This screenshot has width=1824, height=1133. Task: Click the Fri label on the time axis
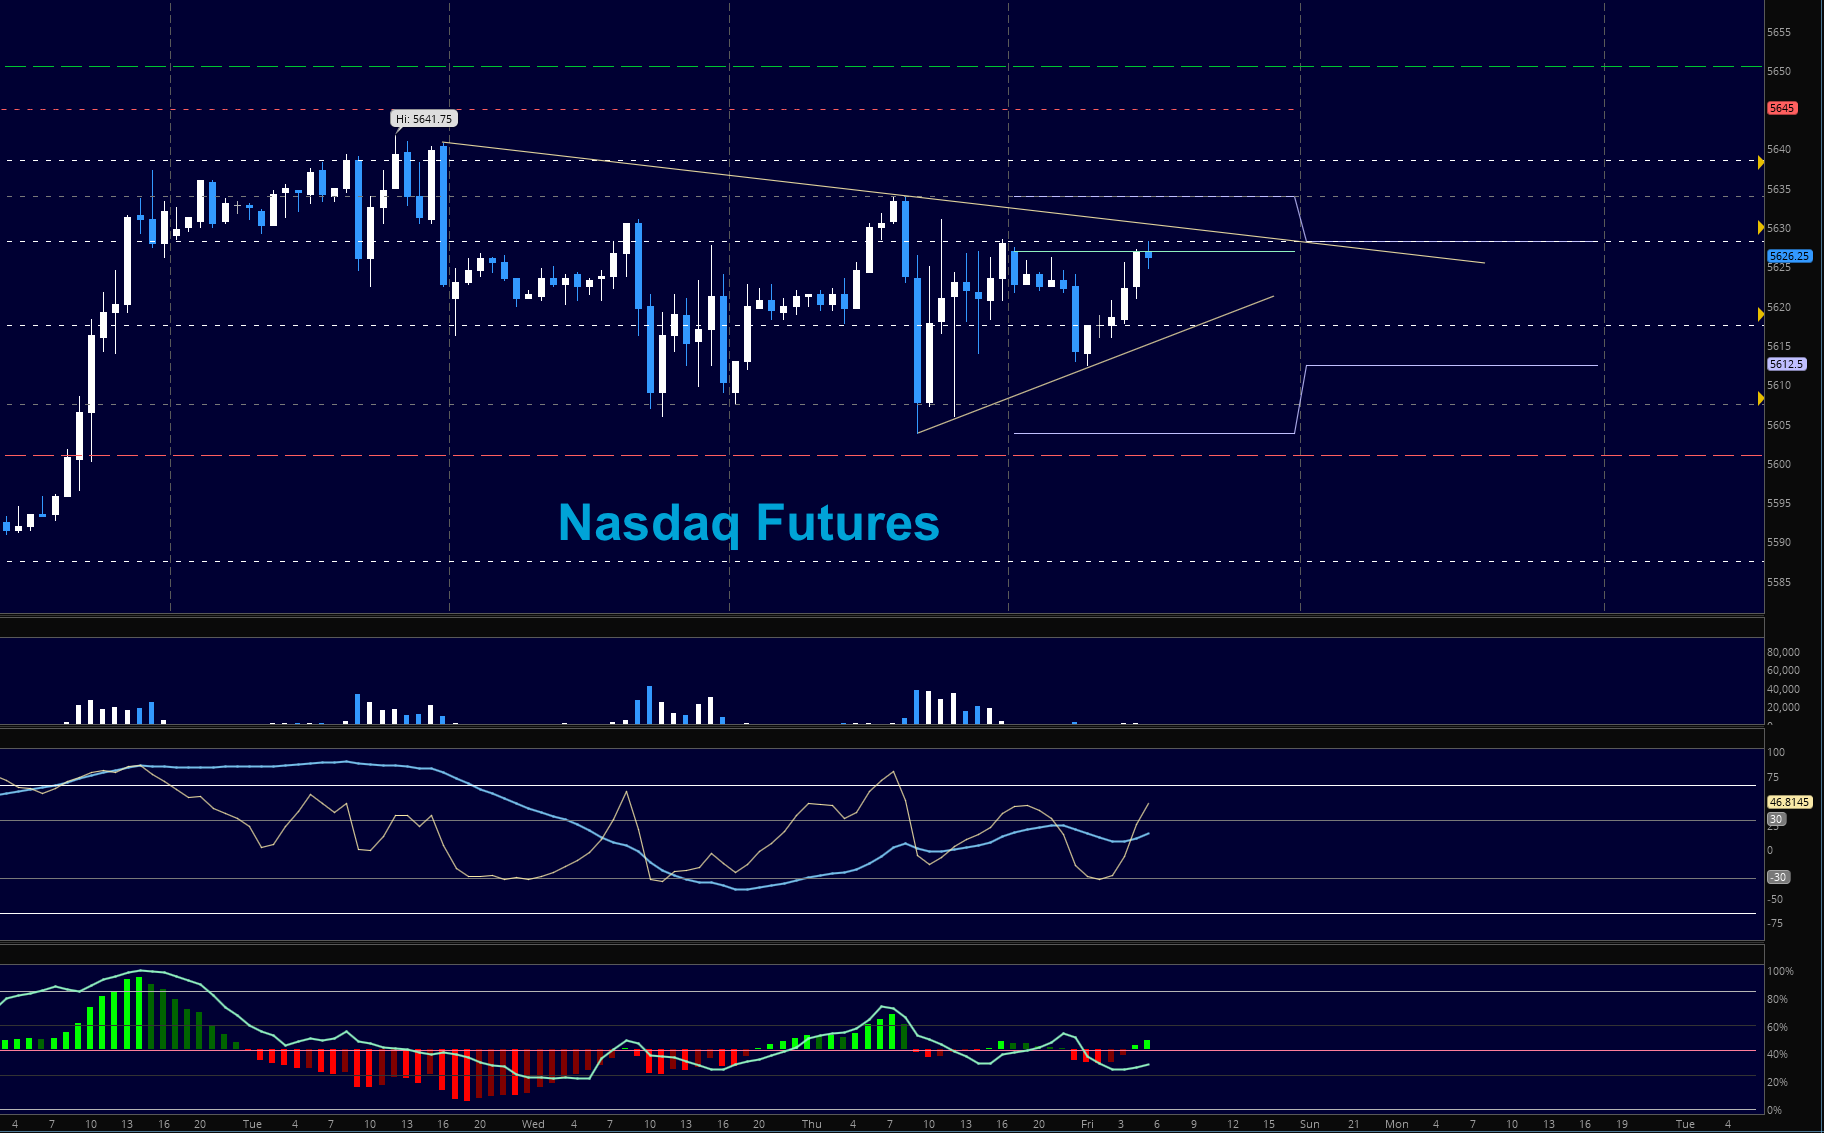click(1087, 1124)
